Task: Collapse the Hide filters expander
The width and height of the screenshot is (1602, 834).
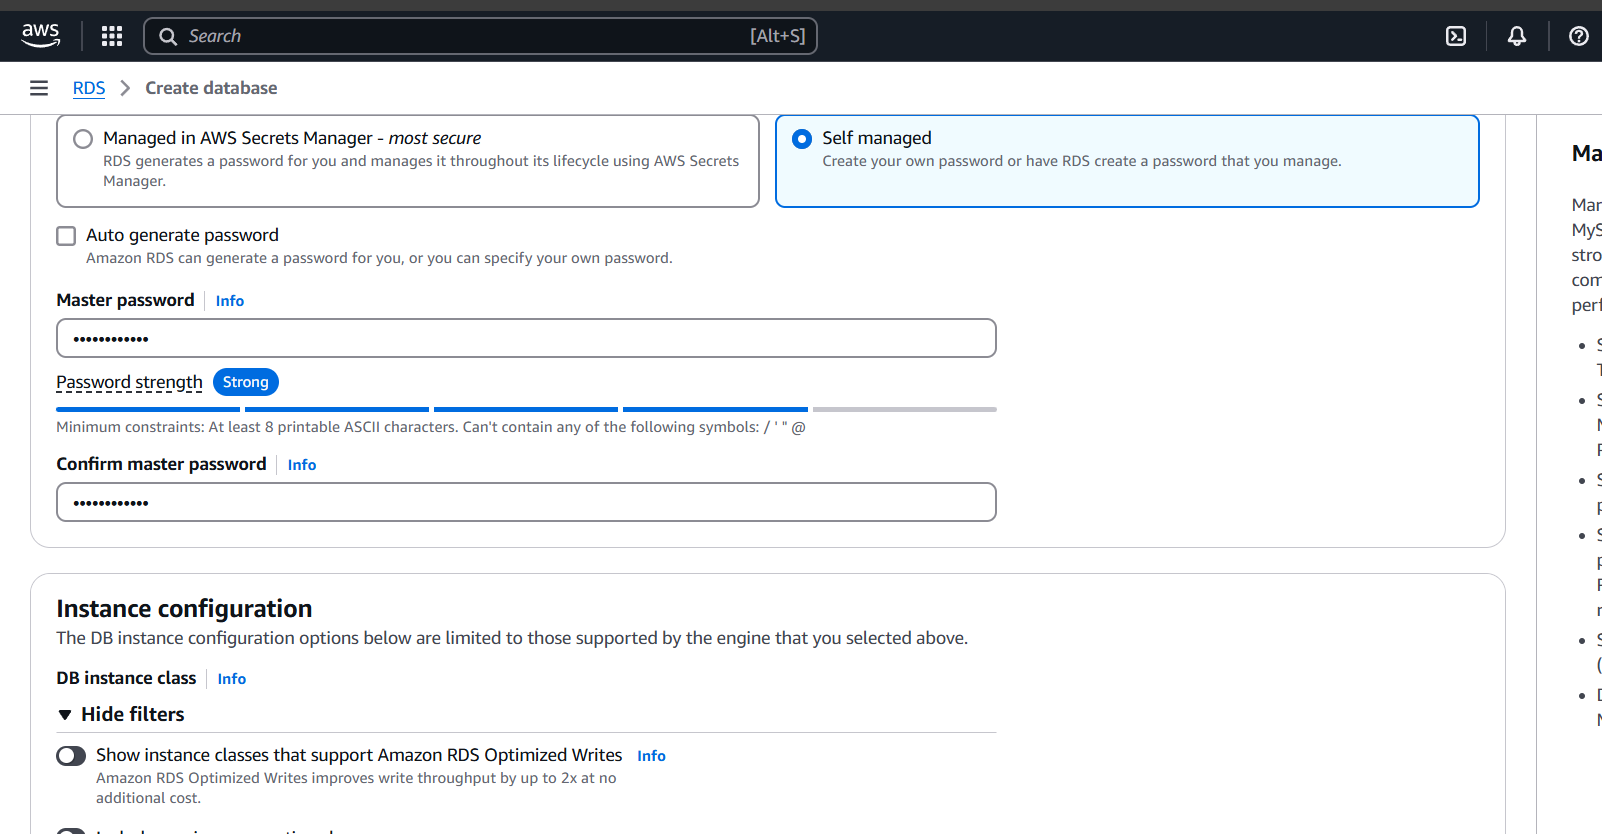Action: [x=121, y=714]
